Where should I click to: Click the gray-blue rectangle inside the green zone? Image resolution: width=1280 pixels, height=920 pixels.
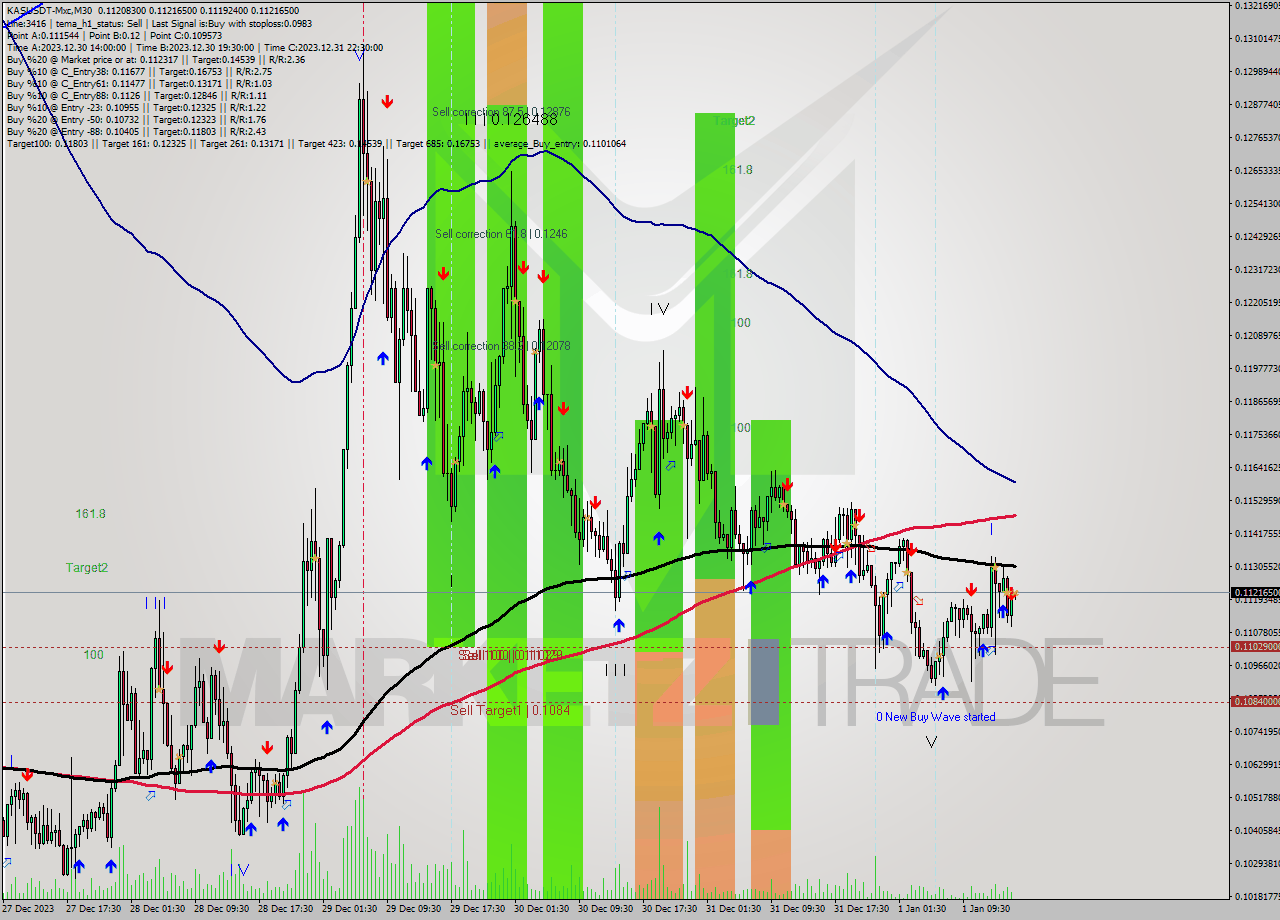(764, 681)
